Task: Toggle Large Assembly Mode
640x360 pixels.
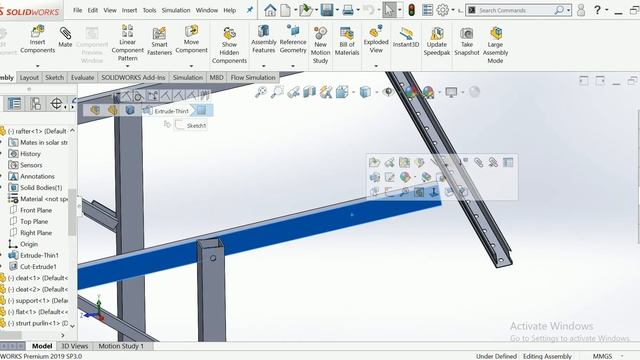Action: click(495, 45)
